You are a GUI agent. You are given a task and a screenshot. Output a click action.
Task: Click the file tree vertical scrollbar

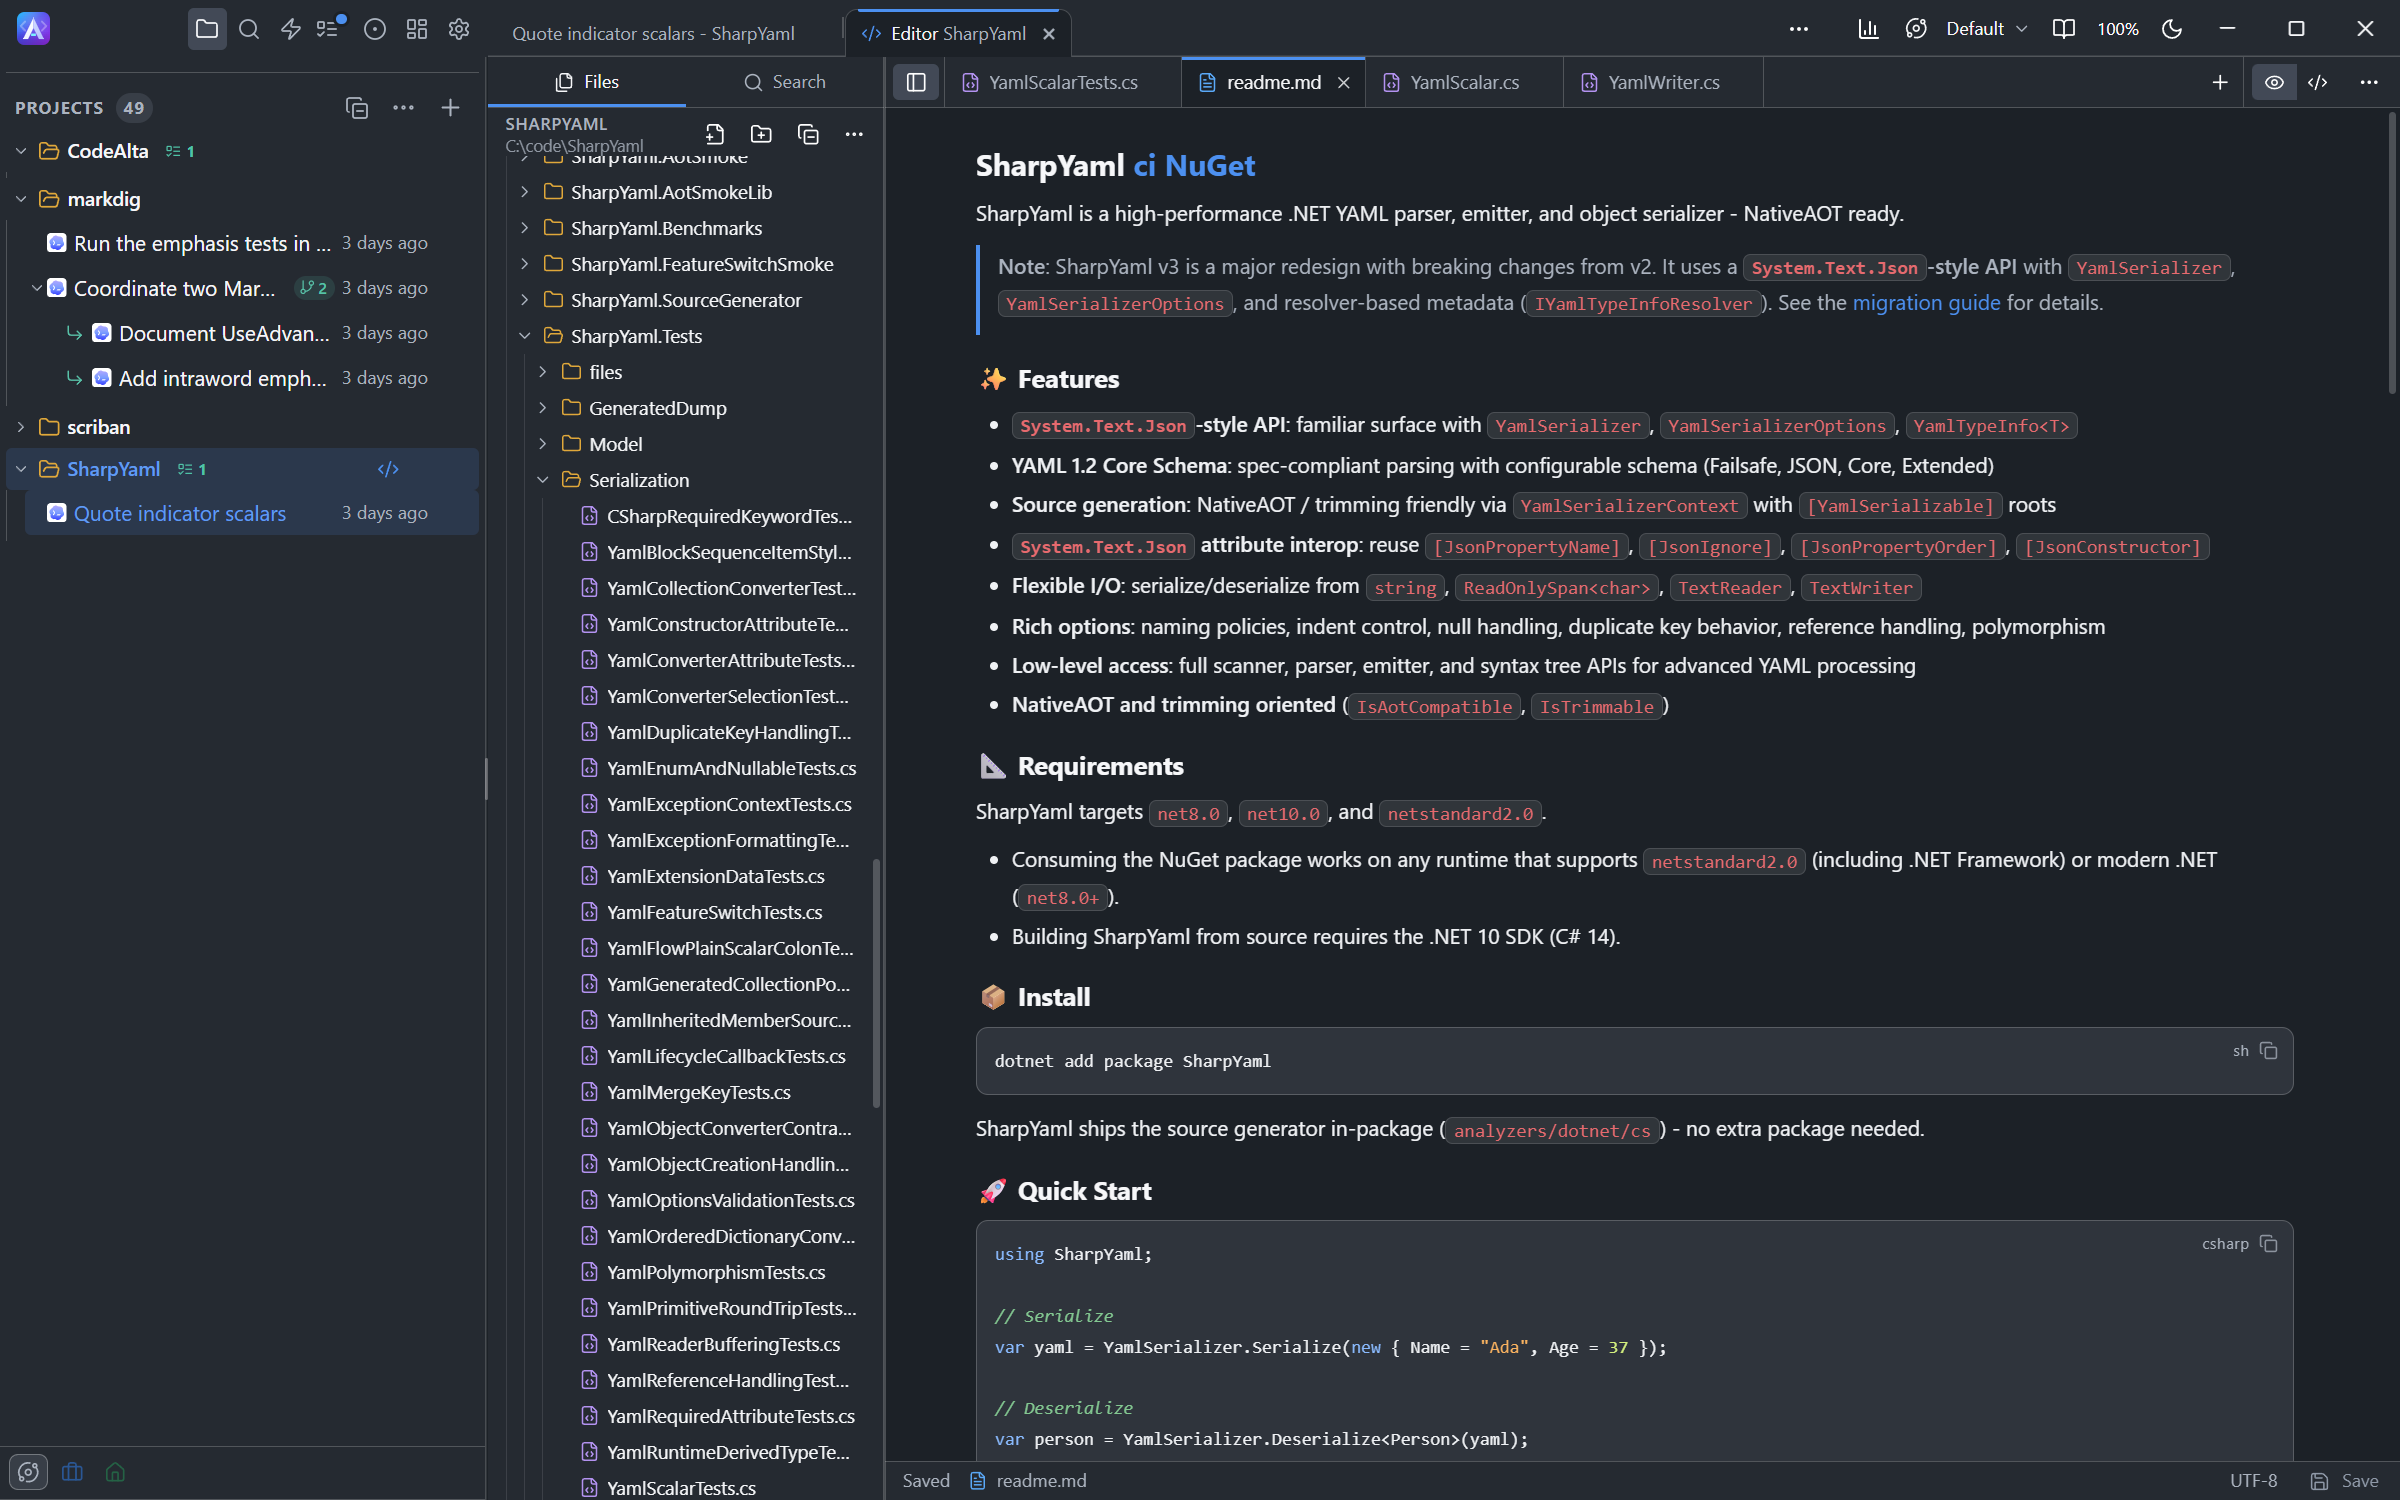click(877, 983)
